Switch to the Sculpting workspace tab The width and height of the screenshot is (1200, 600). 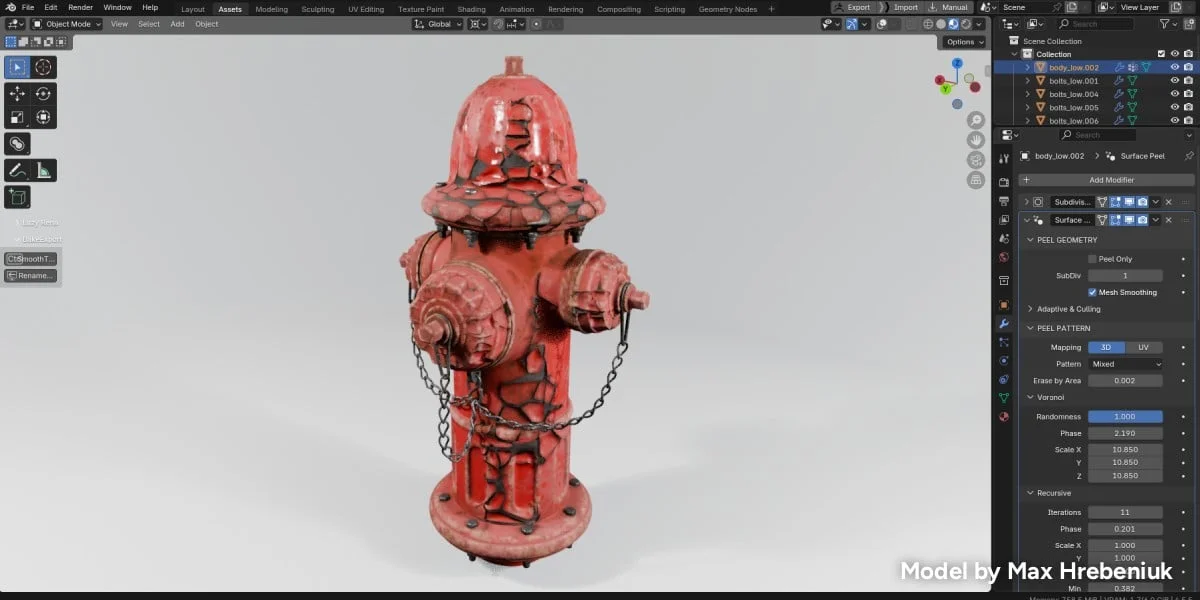click(x=317, y=8)
